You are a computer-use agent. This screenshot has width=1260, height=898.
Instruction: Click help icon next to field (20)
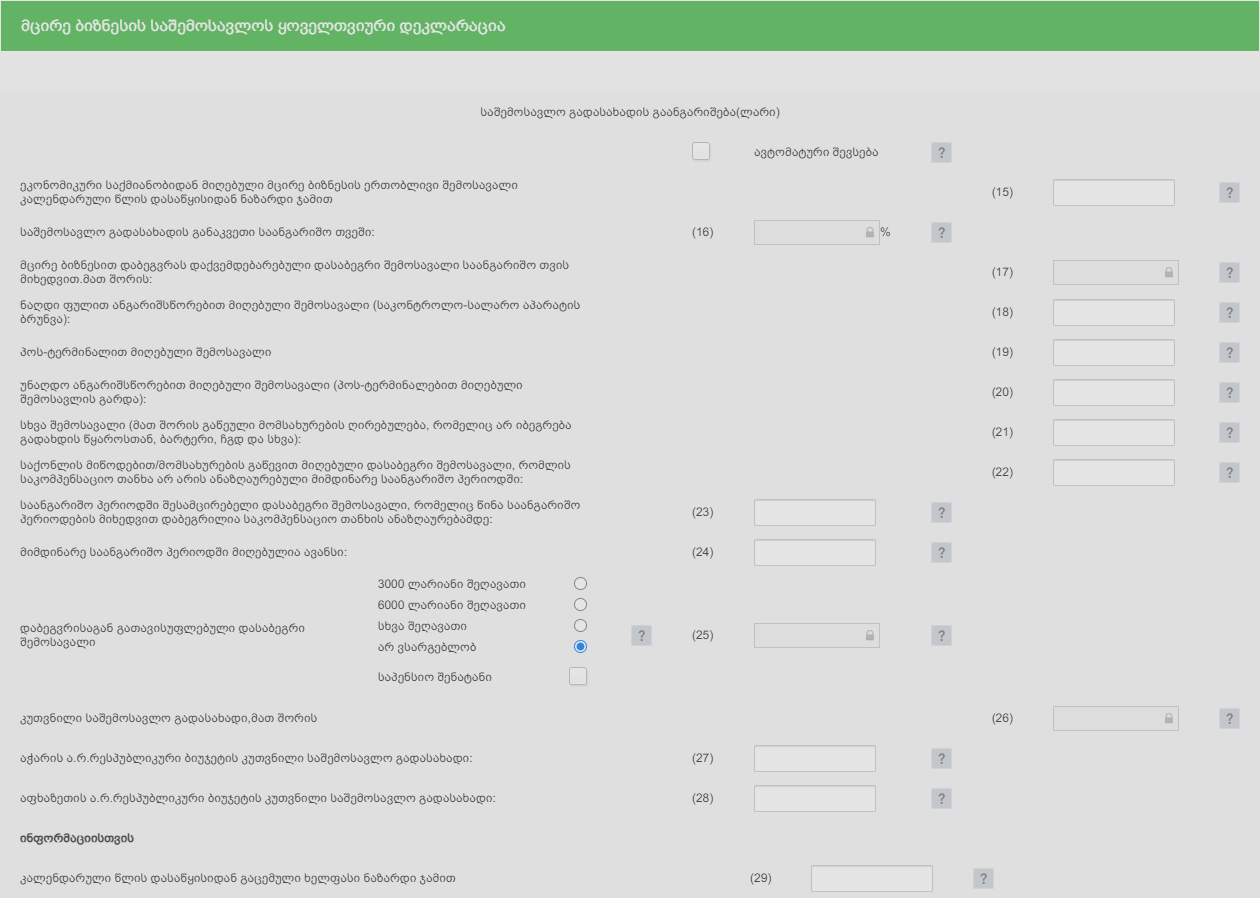1229,392
